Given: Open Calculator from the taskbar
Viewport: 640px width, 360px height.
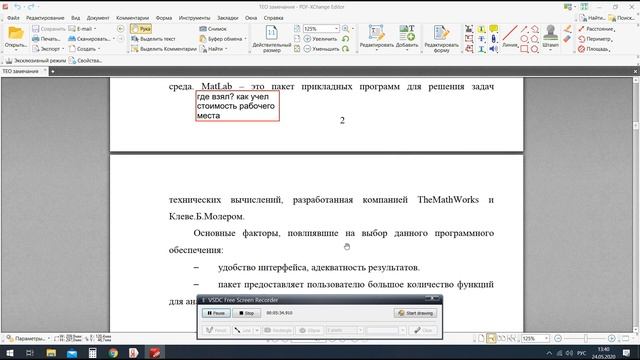Looking at the screenshot, I should tap(93, 353).
